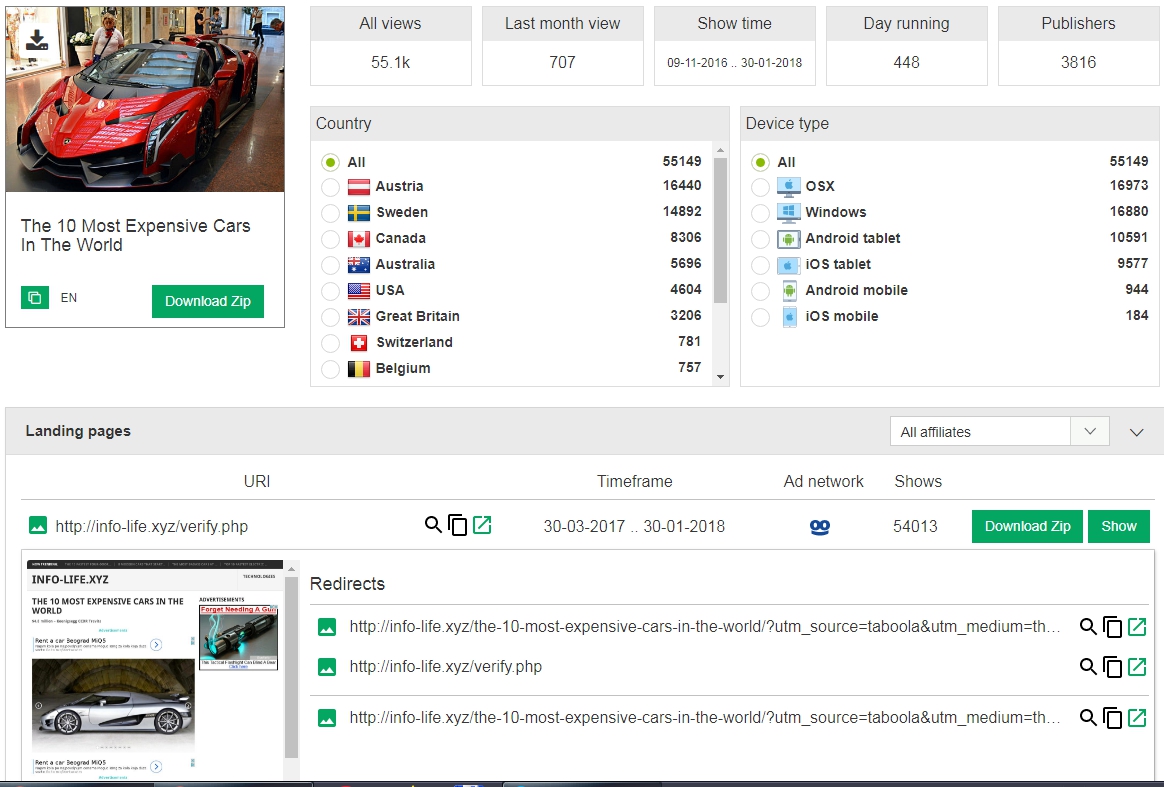Click the OSX monitor icon
Image resolution: width=1164 pixels, height=787 pixels.
point(788,186)
